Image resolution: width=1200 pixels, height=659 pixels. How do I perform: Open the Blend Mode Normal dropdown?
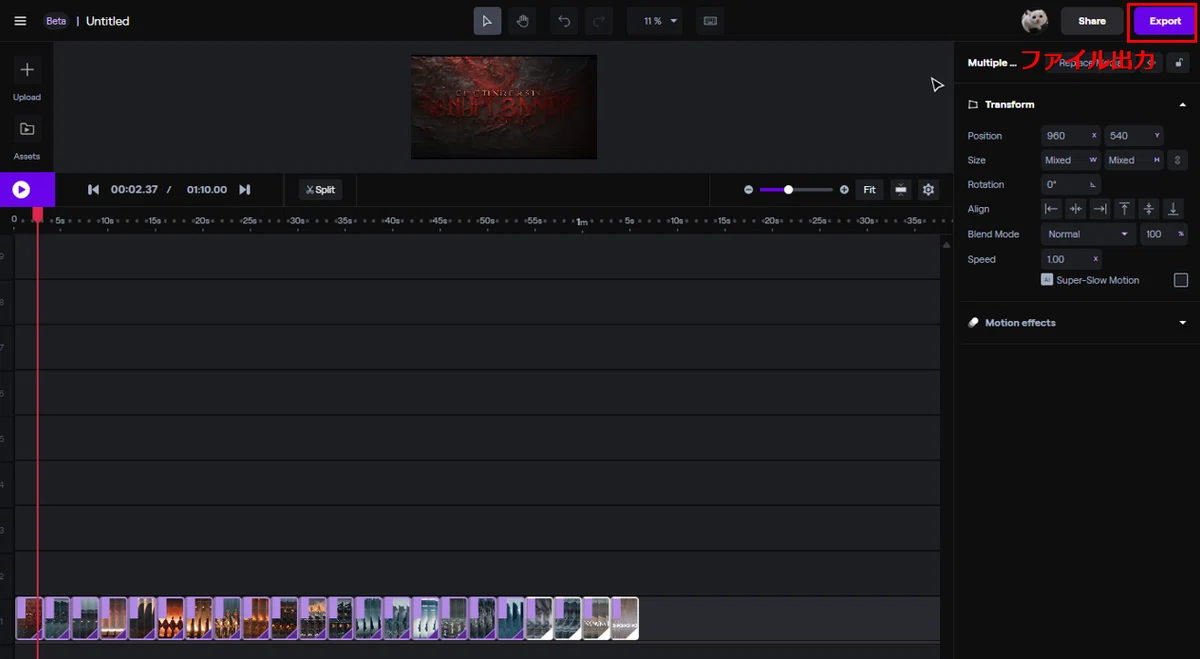coord(1087,234)
